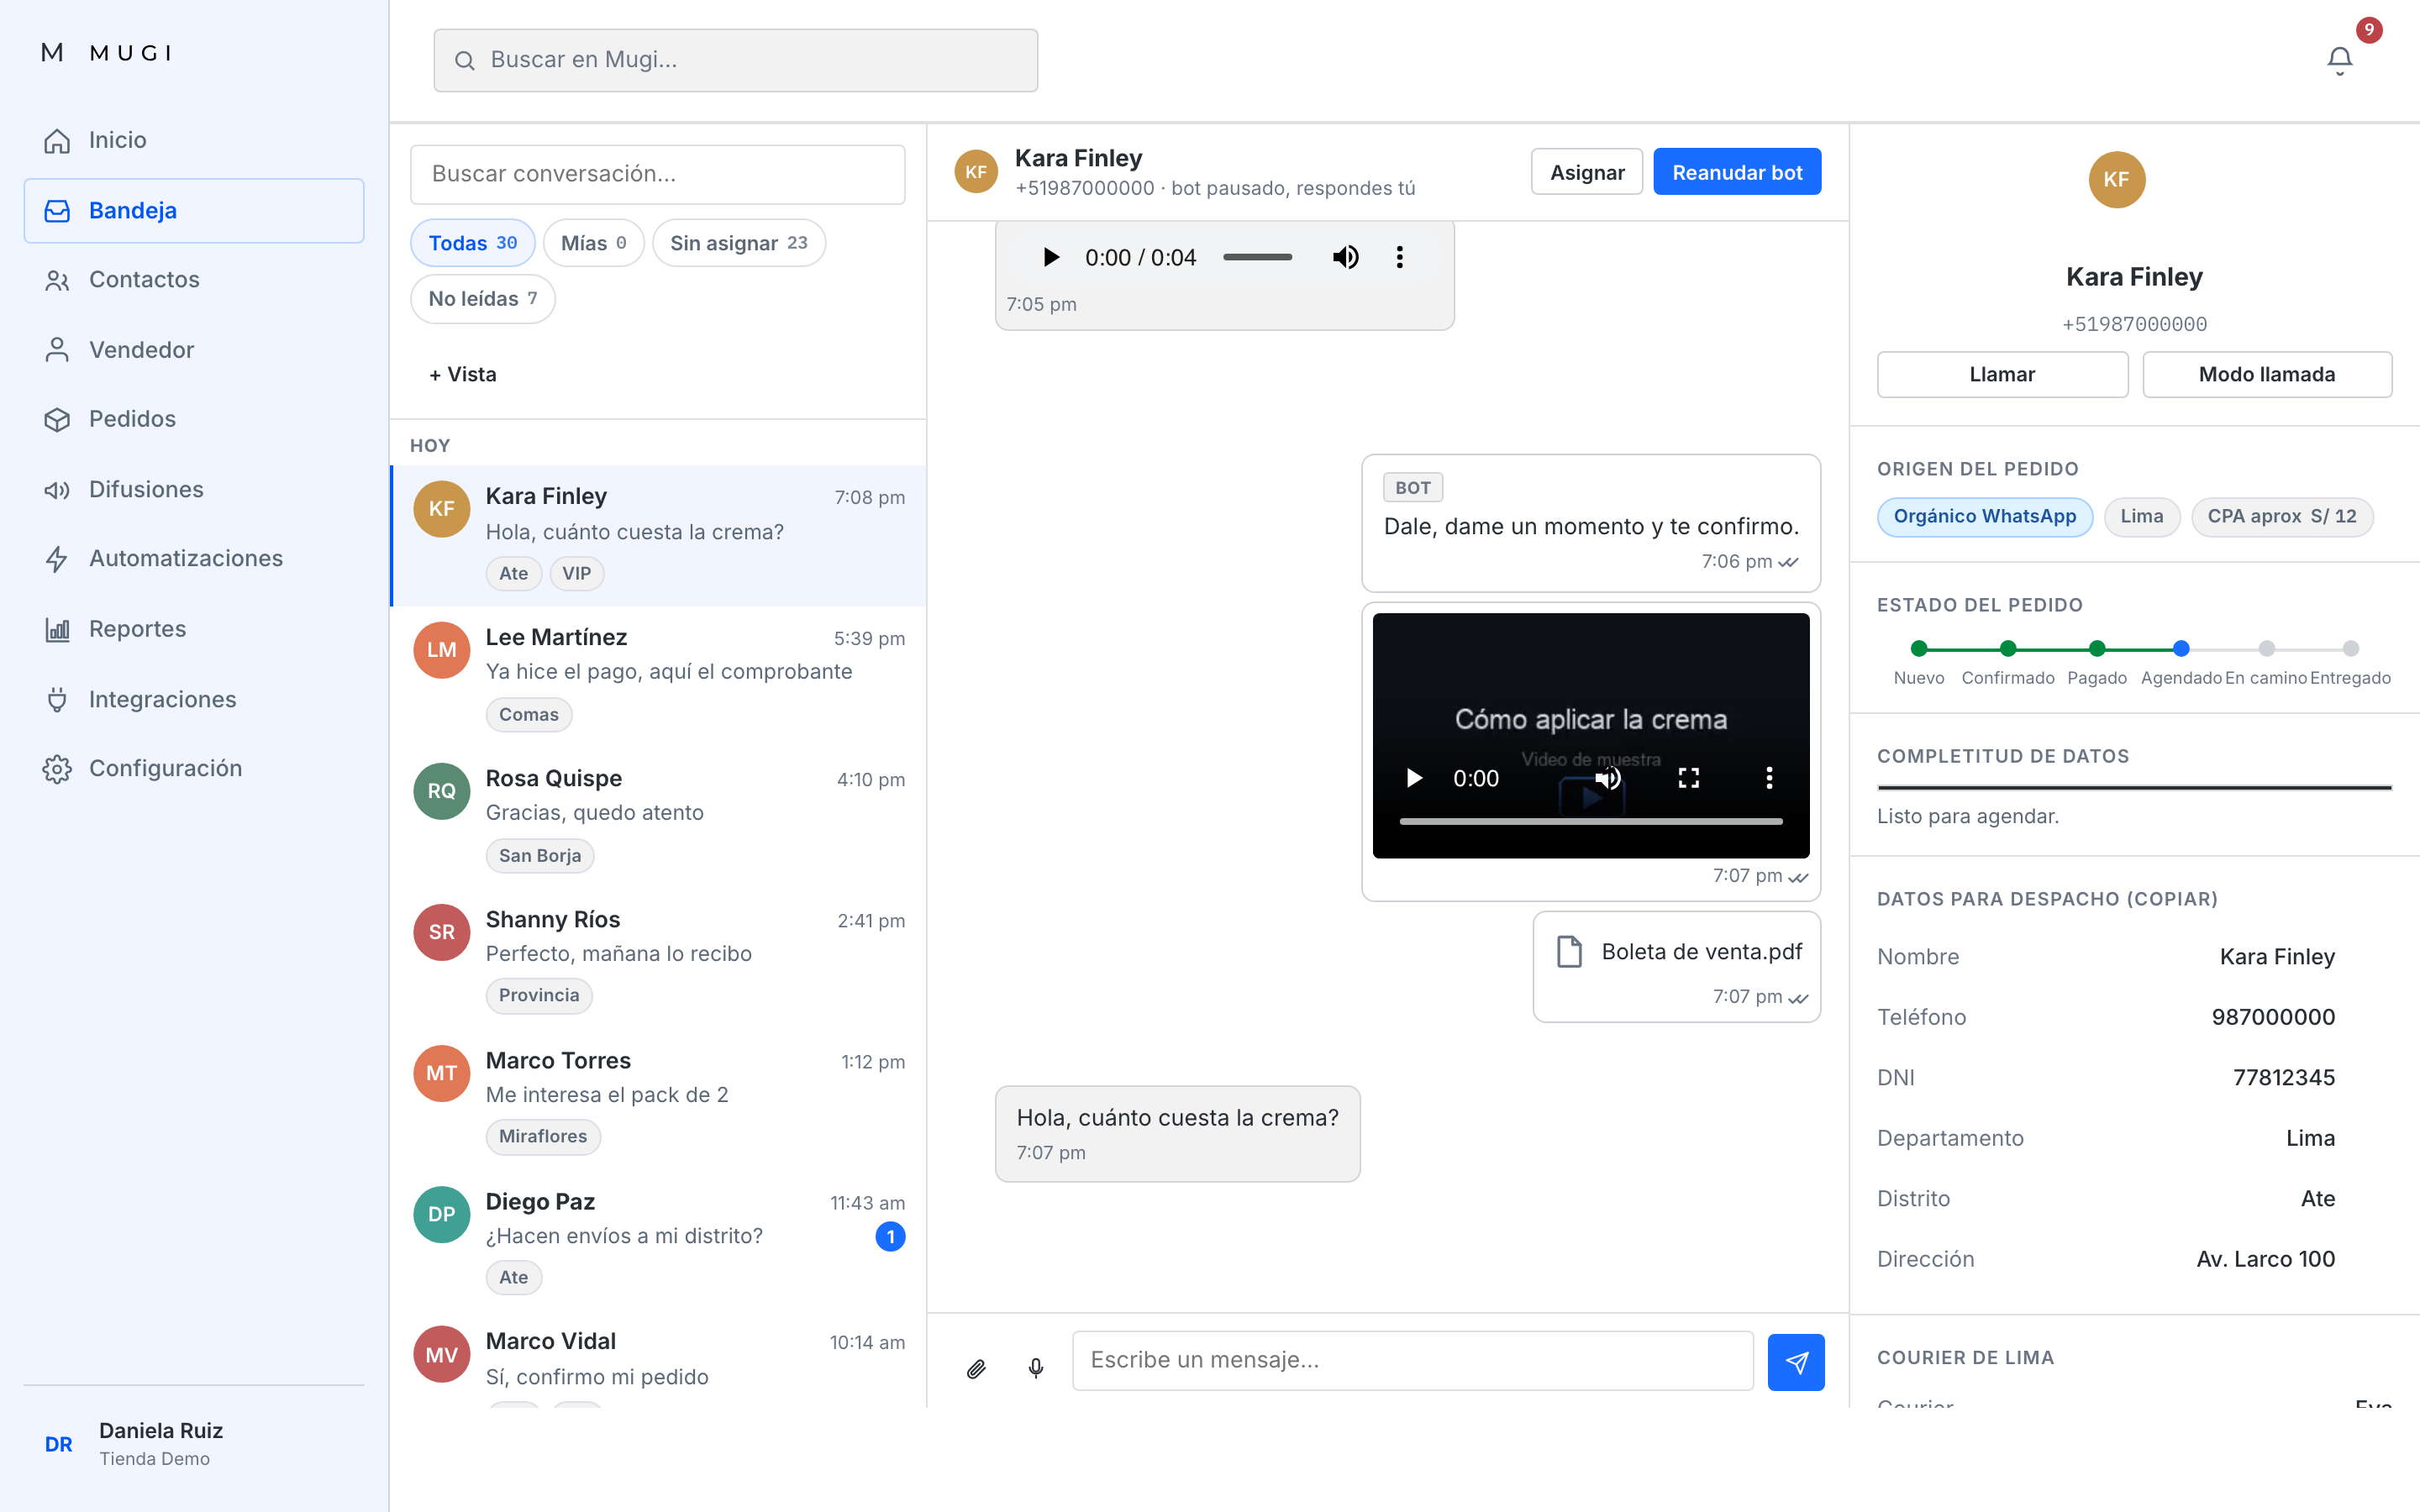Play the Cómo aplicar la crema video

(x=1414, y=778)
